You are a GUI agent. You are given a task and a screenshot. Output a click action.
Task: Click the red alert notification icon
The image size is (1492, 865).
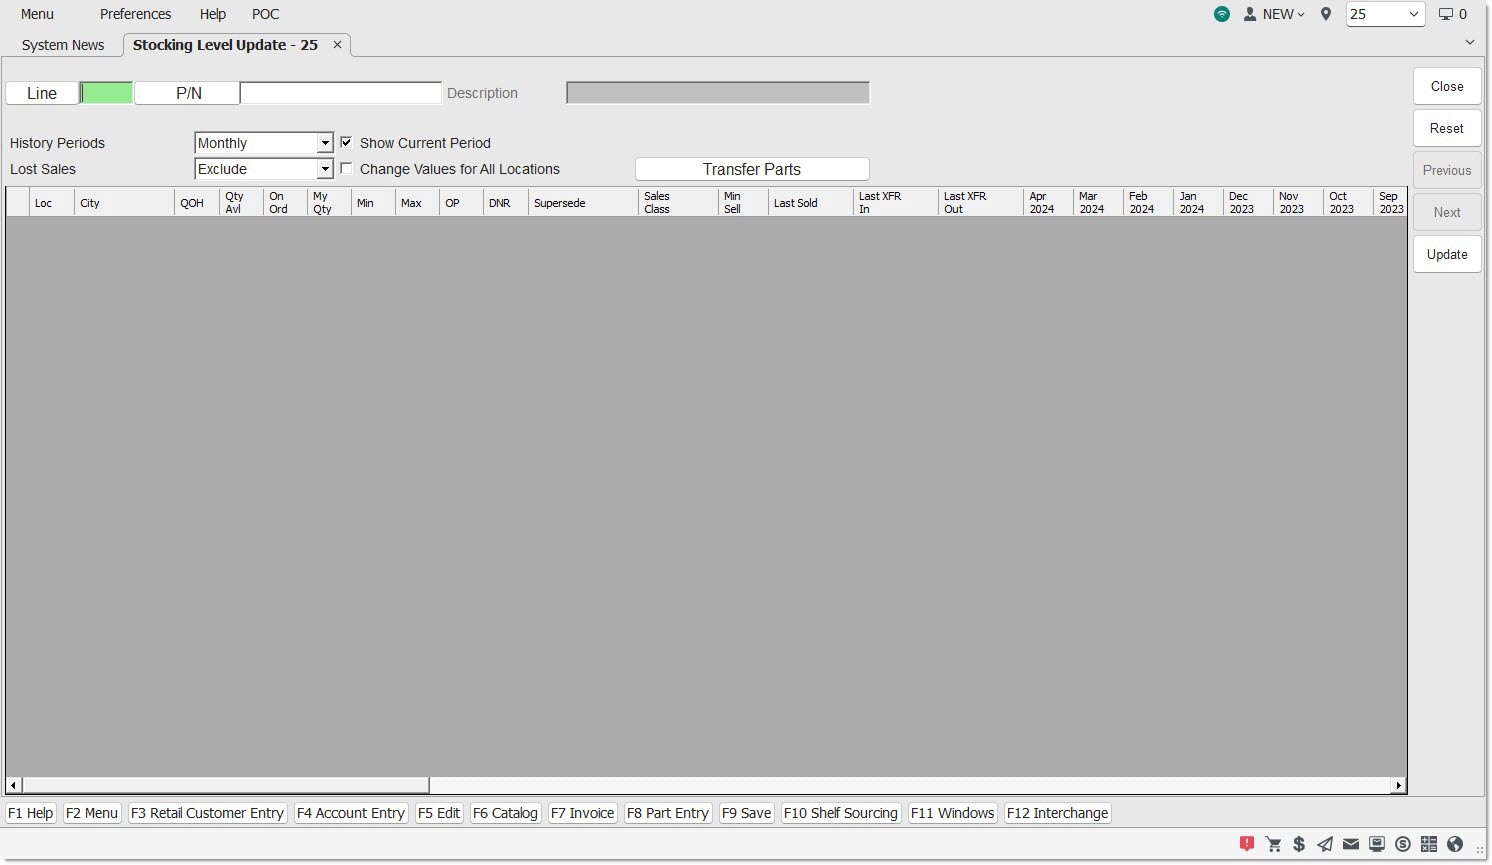click(1246, 844)
